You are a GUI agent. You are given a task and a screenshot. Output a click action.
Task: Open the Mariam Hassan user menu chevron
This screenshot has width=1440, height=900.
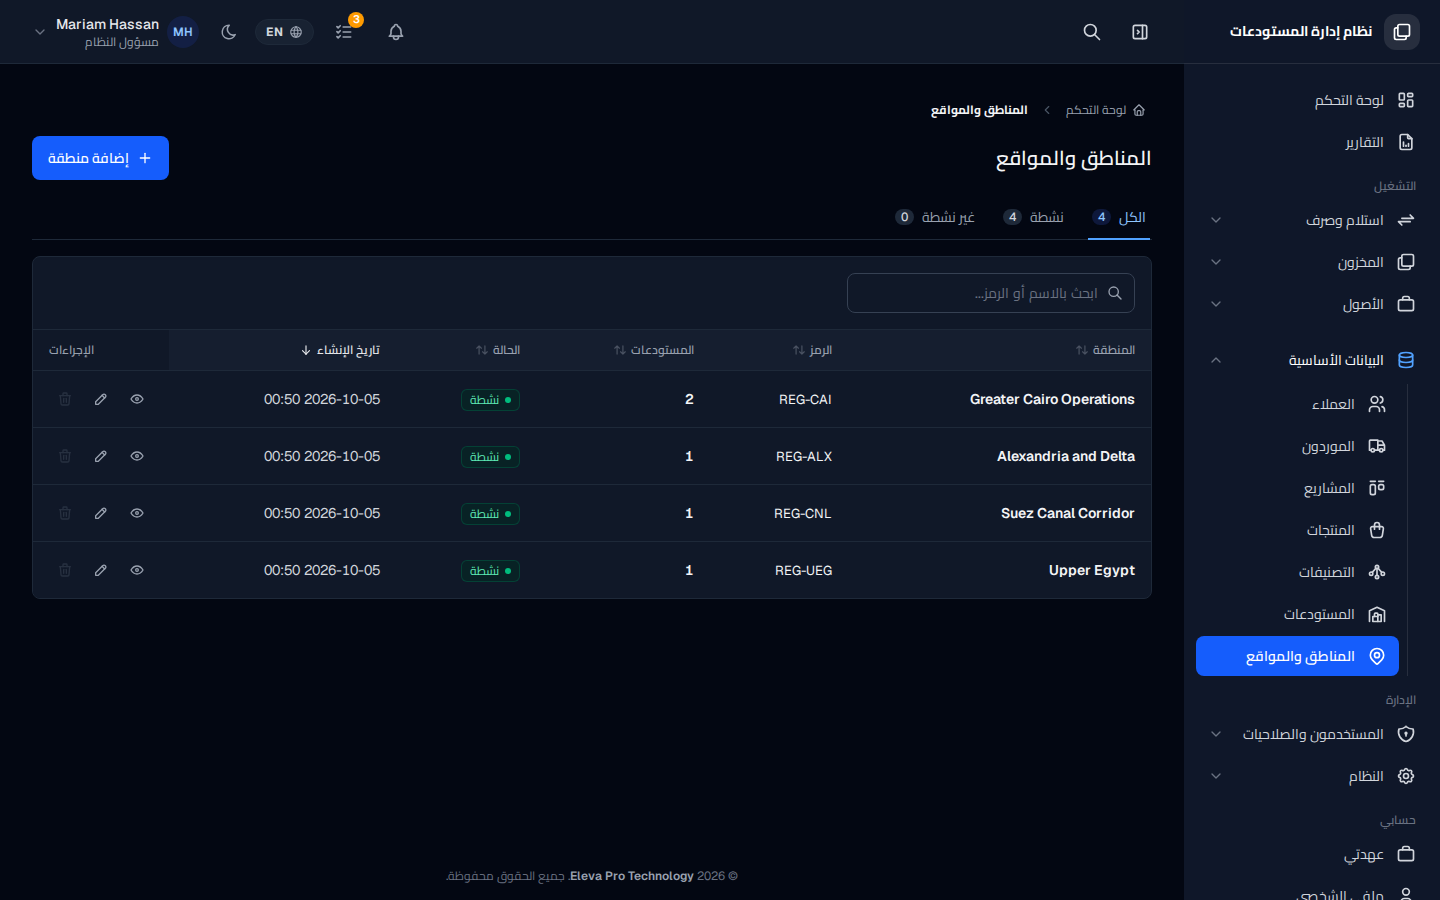(x=40, y=32)
